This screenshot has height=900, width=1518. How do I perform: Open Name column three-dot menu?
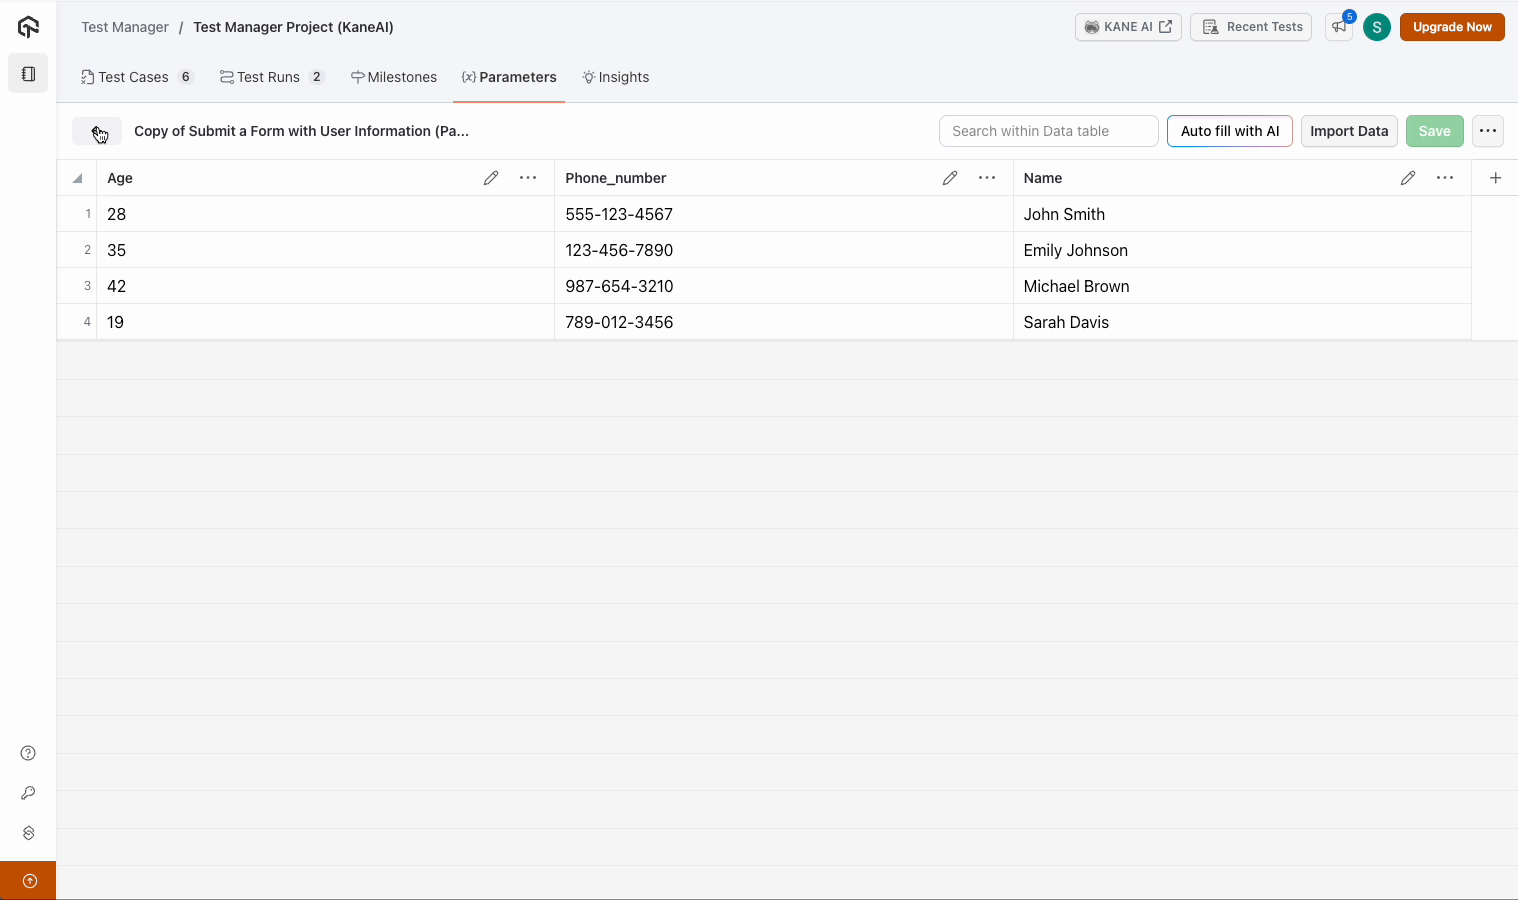1445,178
